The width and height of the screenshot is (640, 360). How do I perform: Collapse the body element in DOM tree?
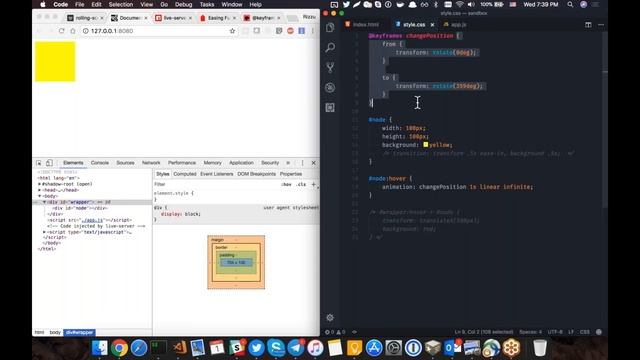[x=40, y=196]
